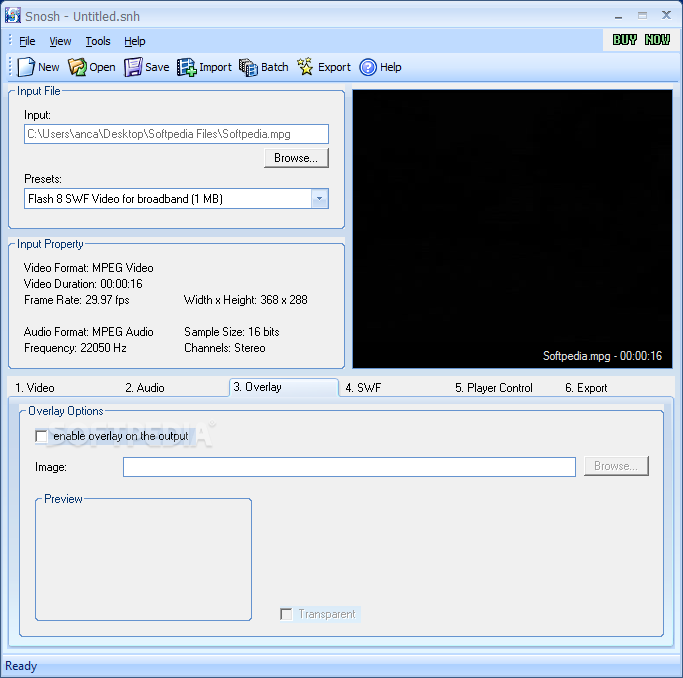The height and width of the screenshot is (678, 683).
Task: Click the black video preview area
Action: coord(512,229)
